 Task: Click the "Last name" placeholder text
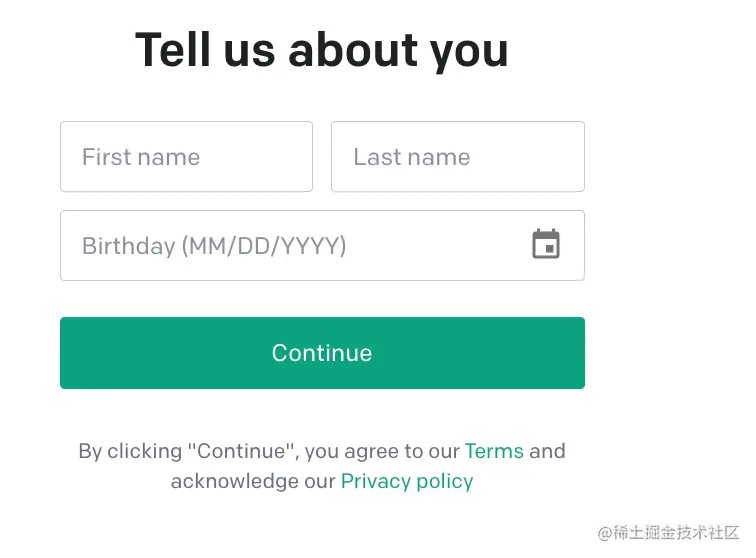pyautogui.click(x=412, y=157)
